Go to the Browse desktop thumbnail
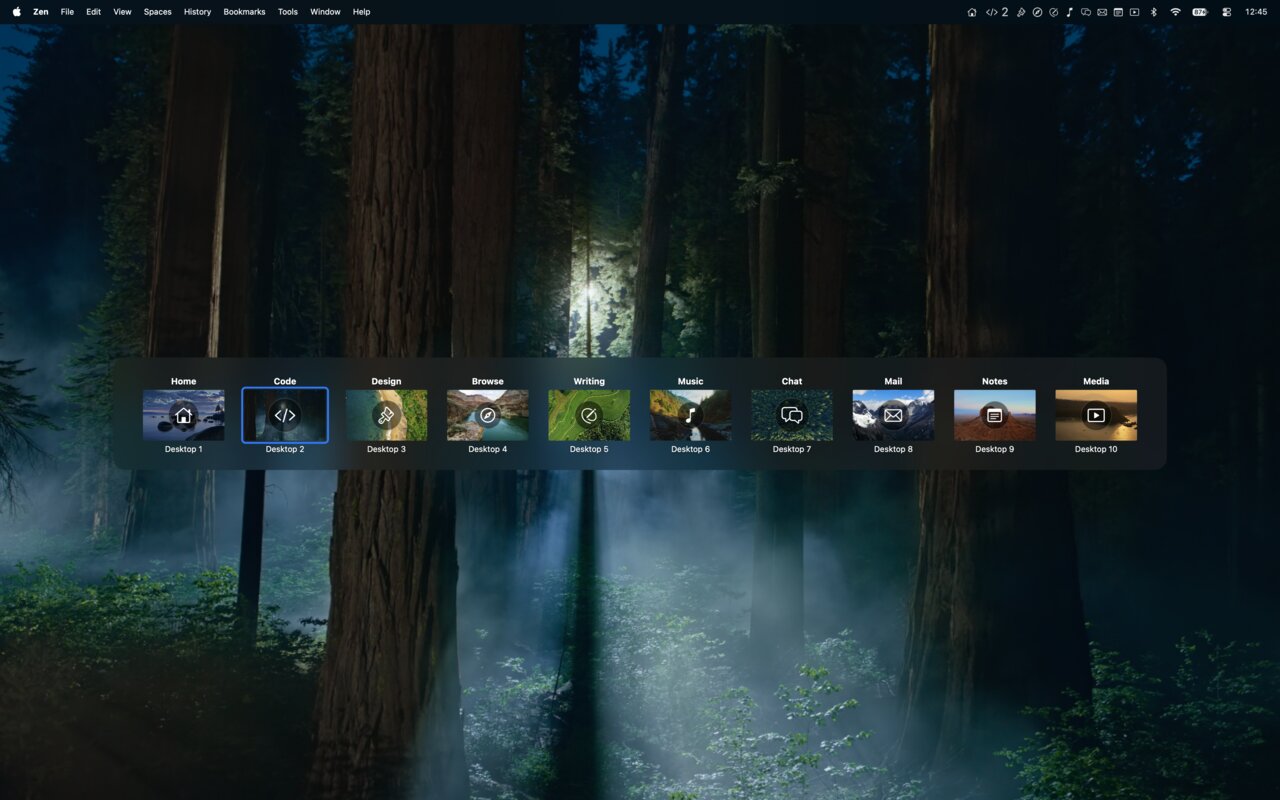 [x=488, y=415]
